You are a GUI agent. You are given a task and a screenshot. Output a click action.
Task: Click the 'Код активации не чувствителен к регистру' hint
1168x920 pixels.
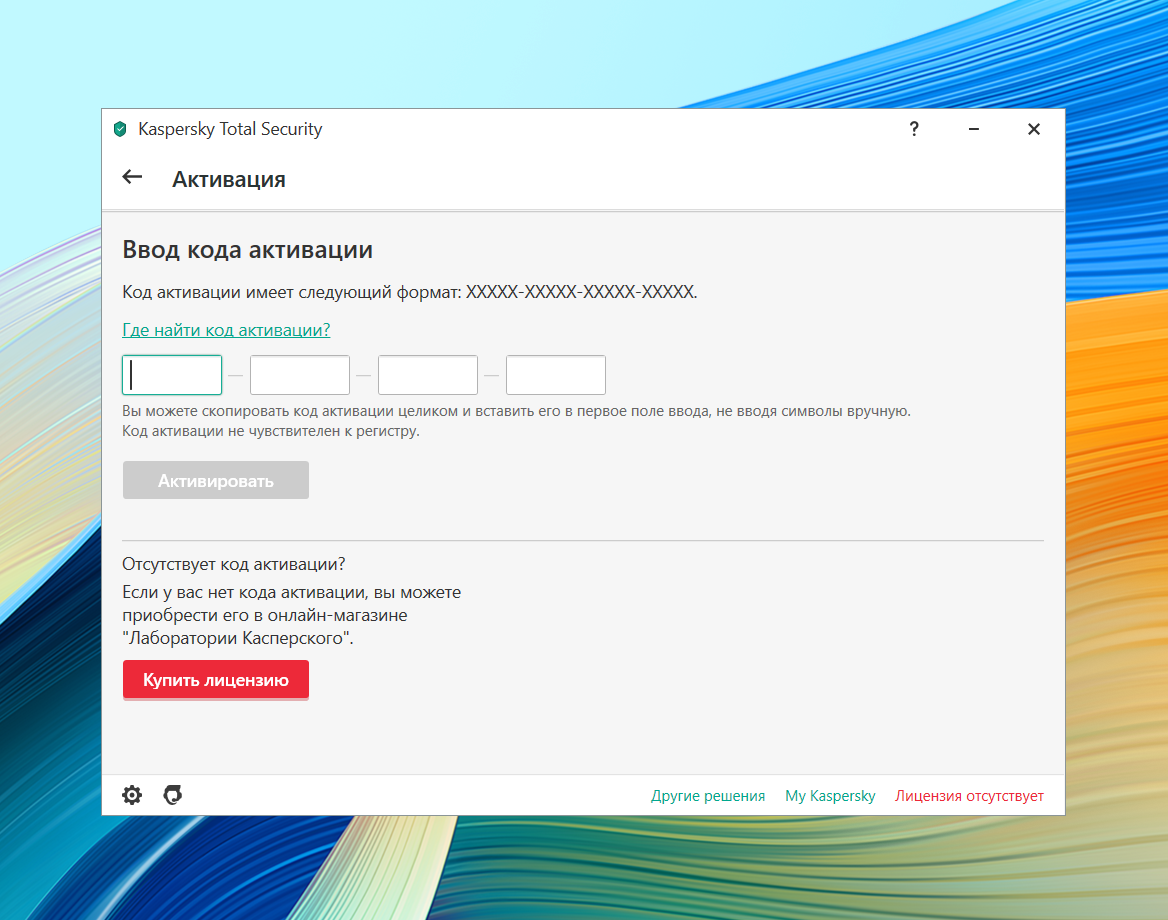(x=271, y=431)
